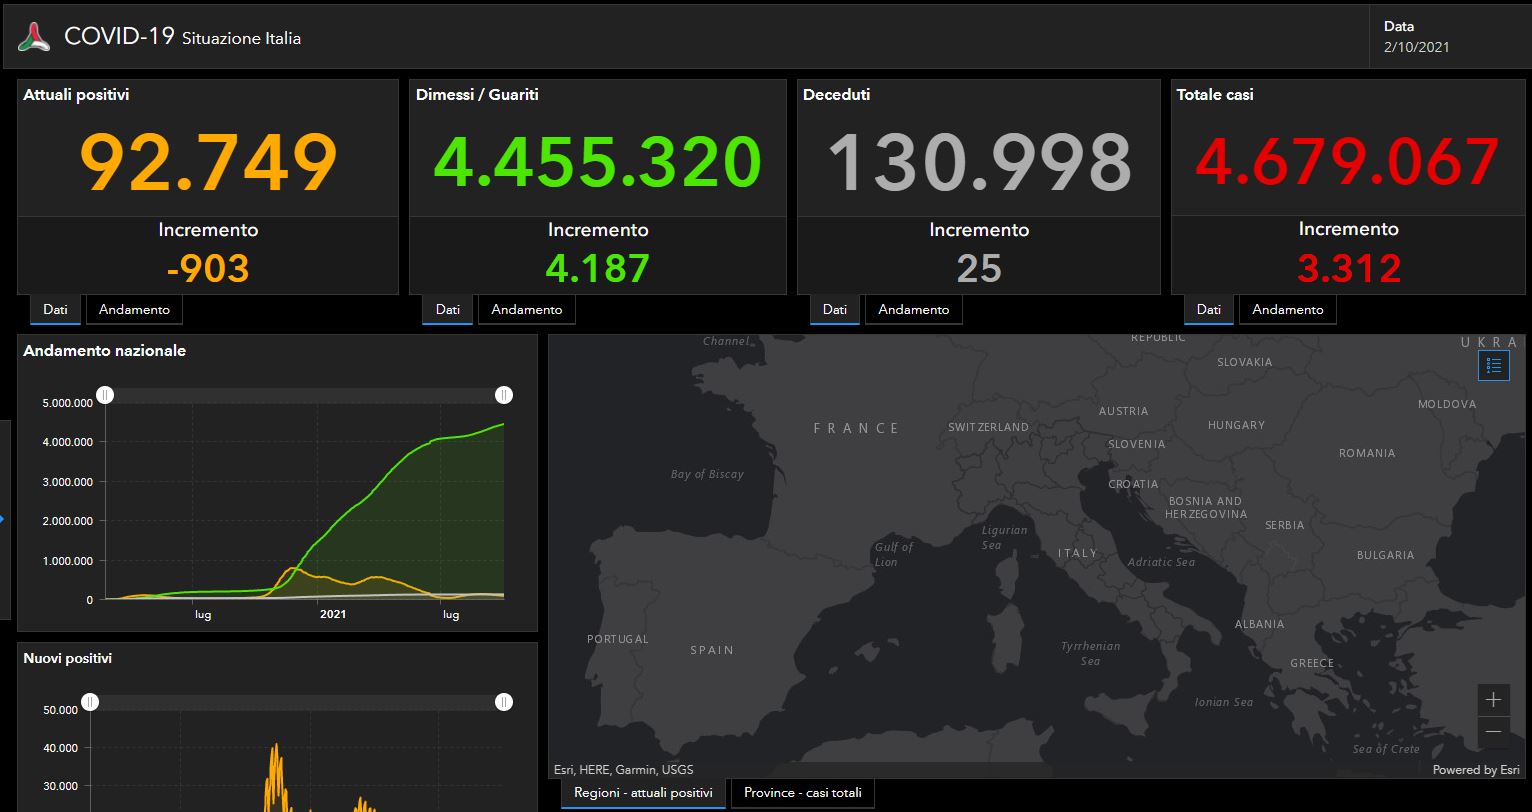Viewport: 1532px width, 812px height.
Task: Click right range handle of Nuovi positivi chart
Action: (x=504, y=702)
